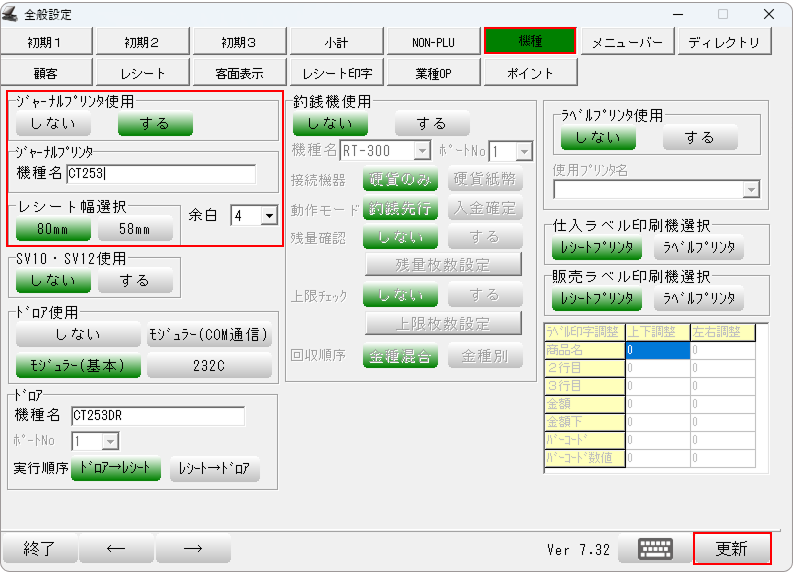Click the left arrow navigation button

116,549
